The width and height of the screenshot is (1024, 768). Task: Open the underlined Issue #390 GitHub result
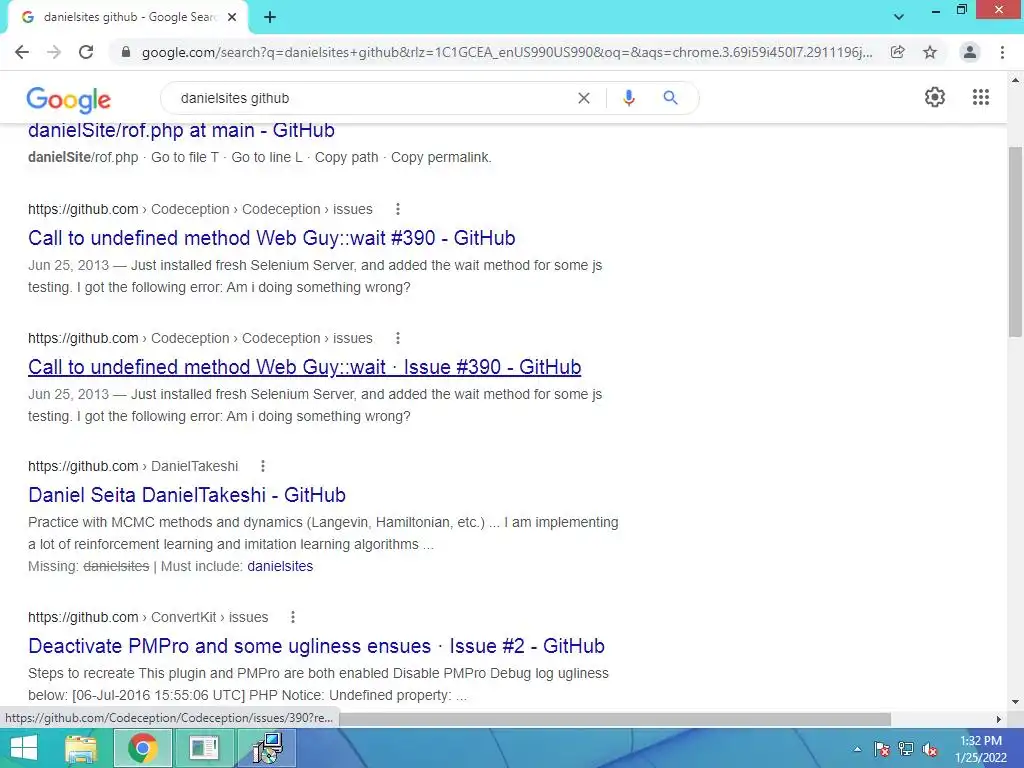[x=304, y=367]
